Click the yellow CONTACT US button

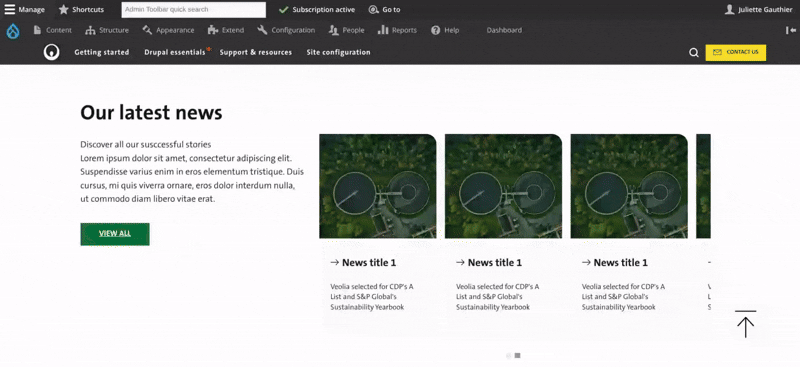pos(736,52)
